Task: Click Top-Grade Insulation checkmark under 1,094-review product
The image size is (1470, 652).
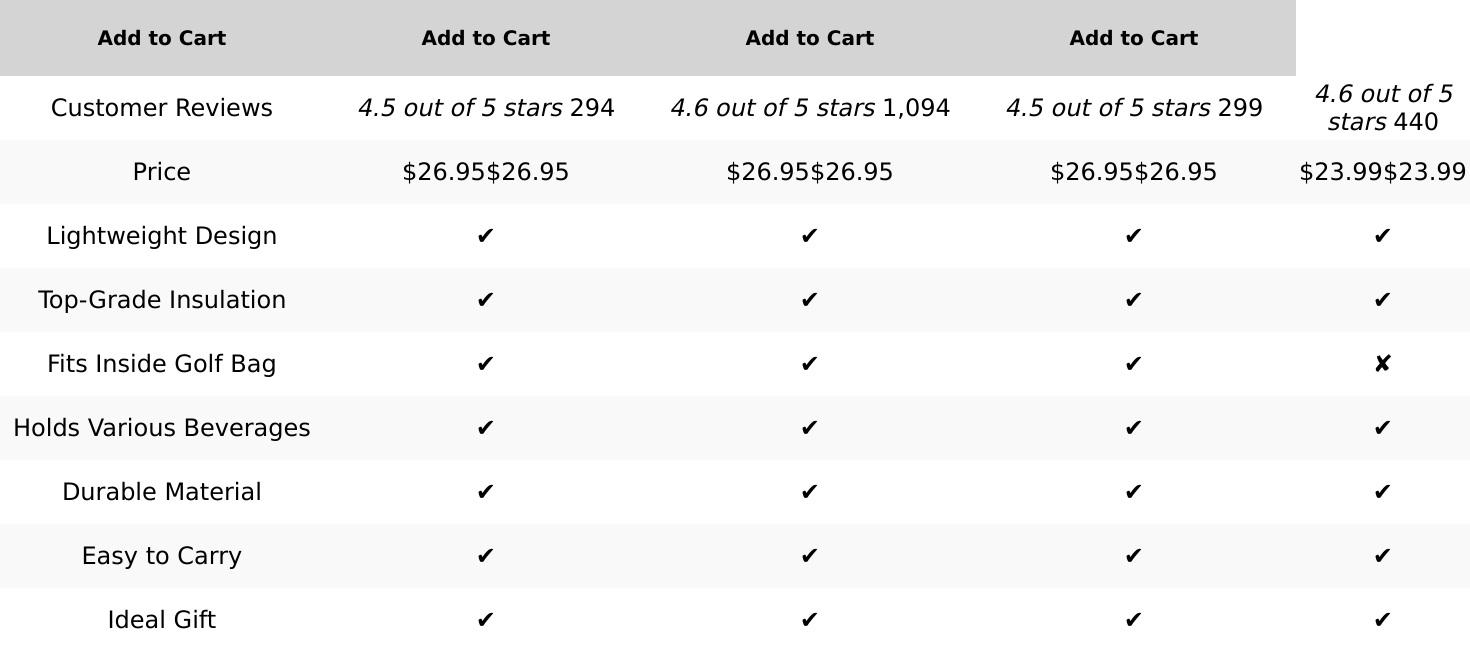Action: tap(810, 300)
